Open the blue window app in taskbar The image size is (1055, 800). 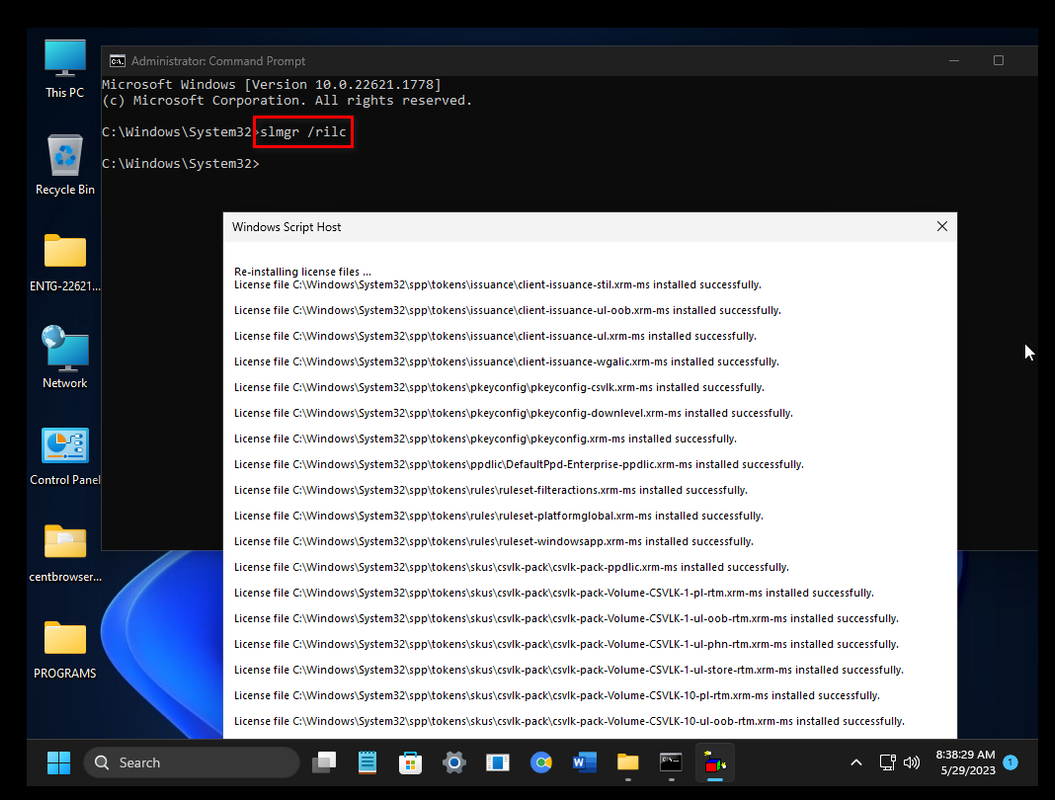[x=497, y=762]
